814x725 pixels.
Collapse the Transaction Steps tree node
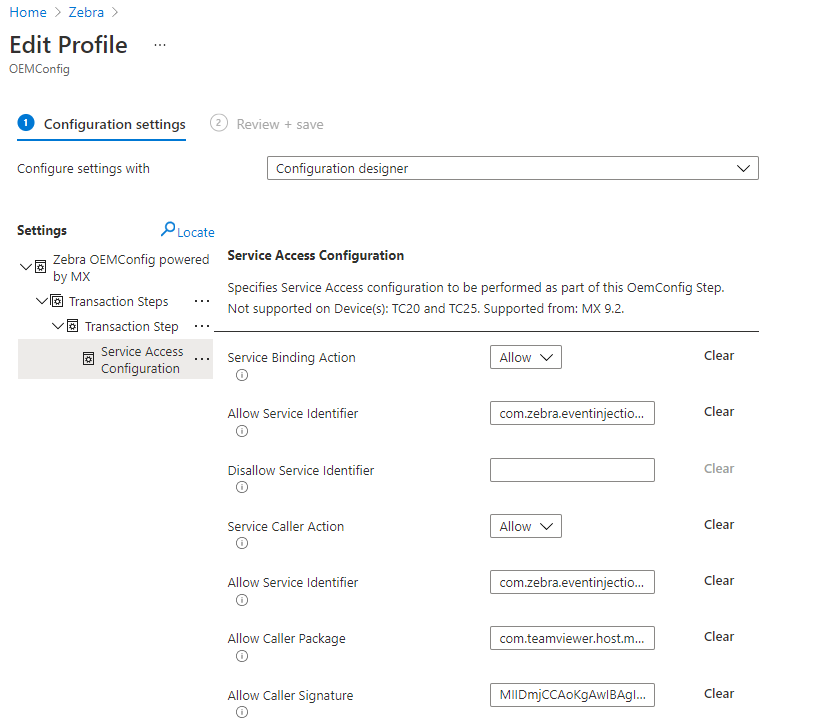42,301
